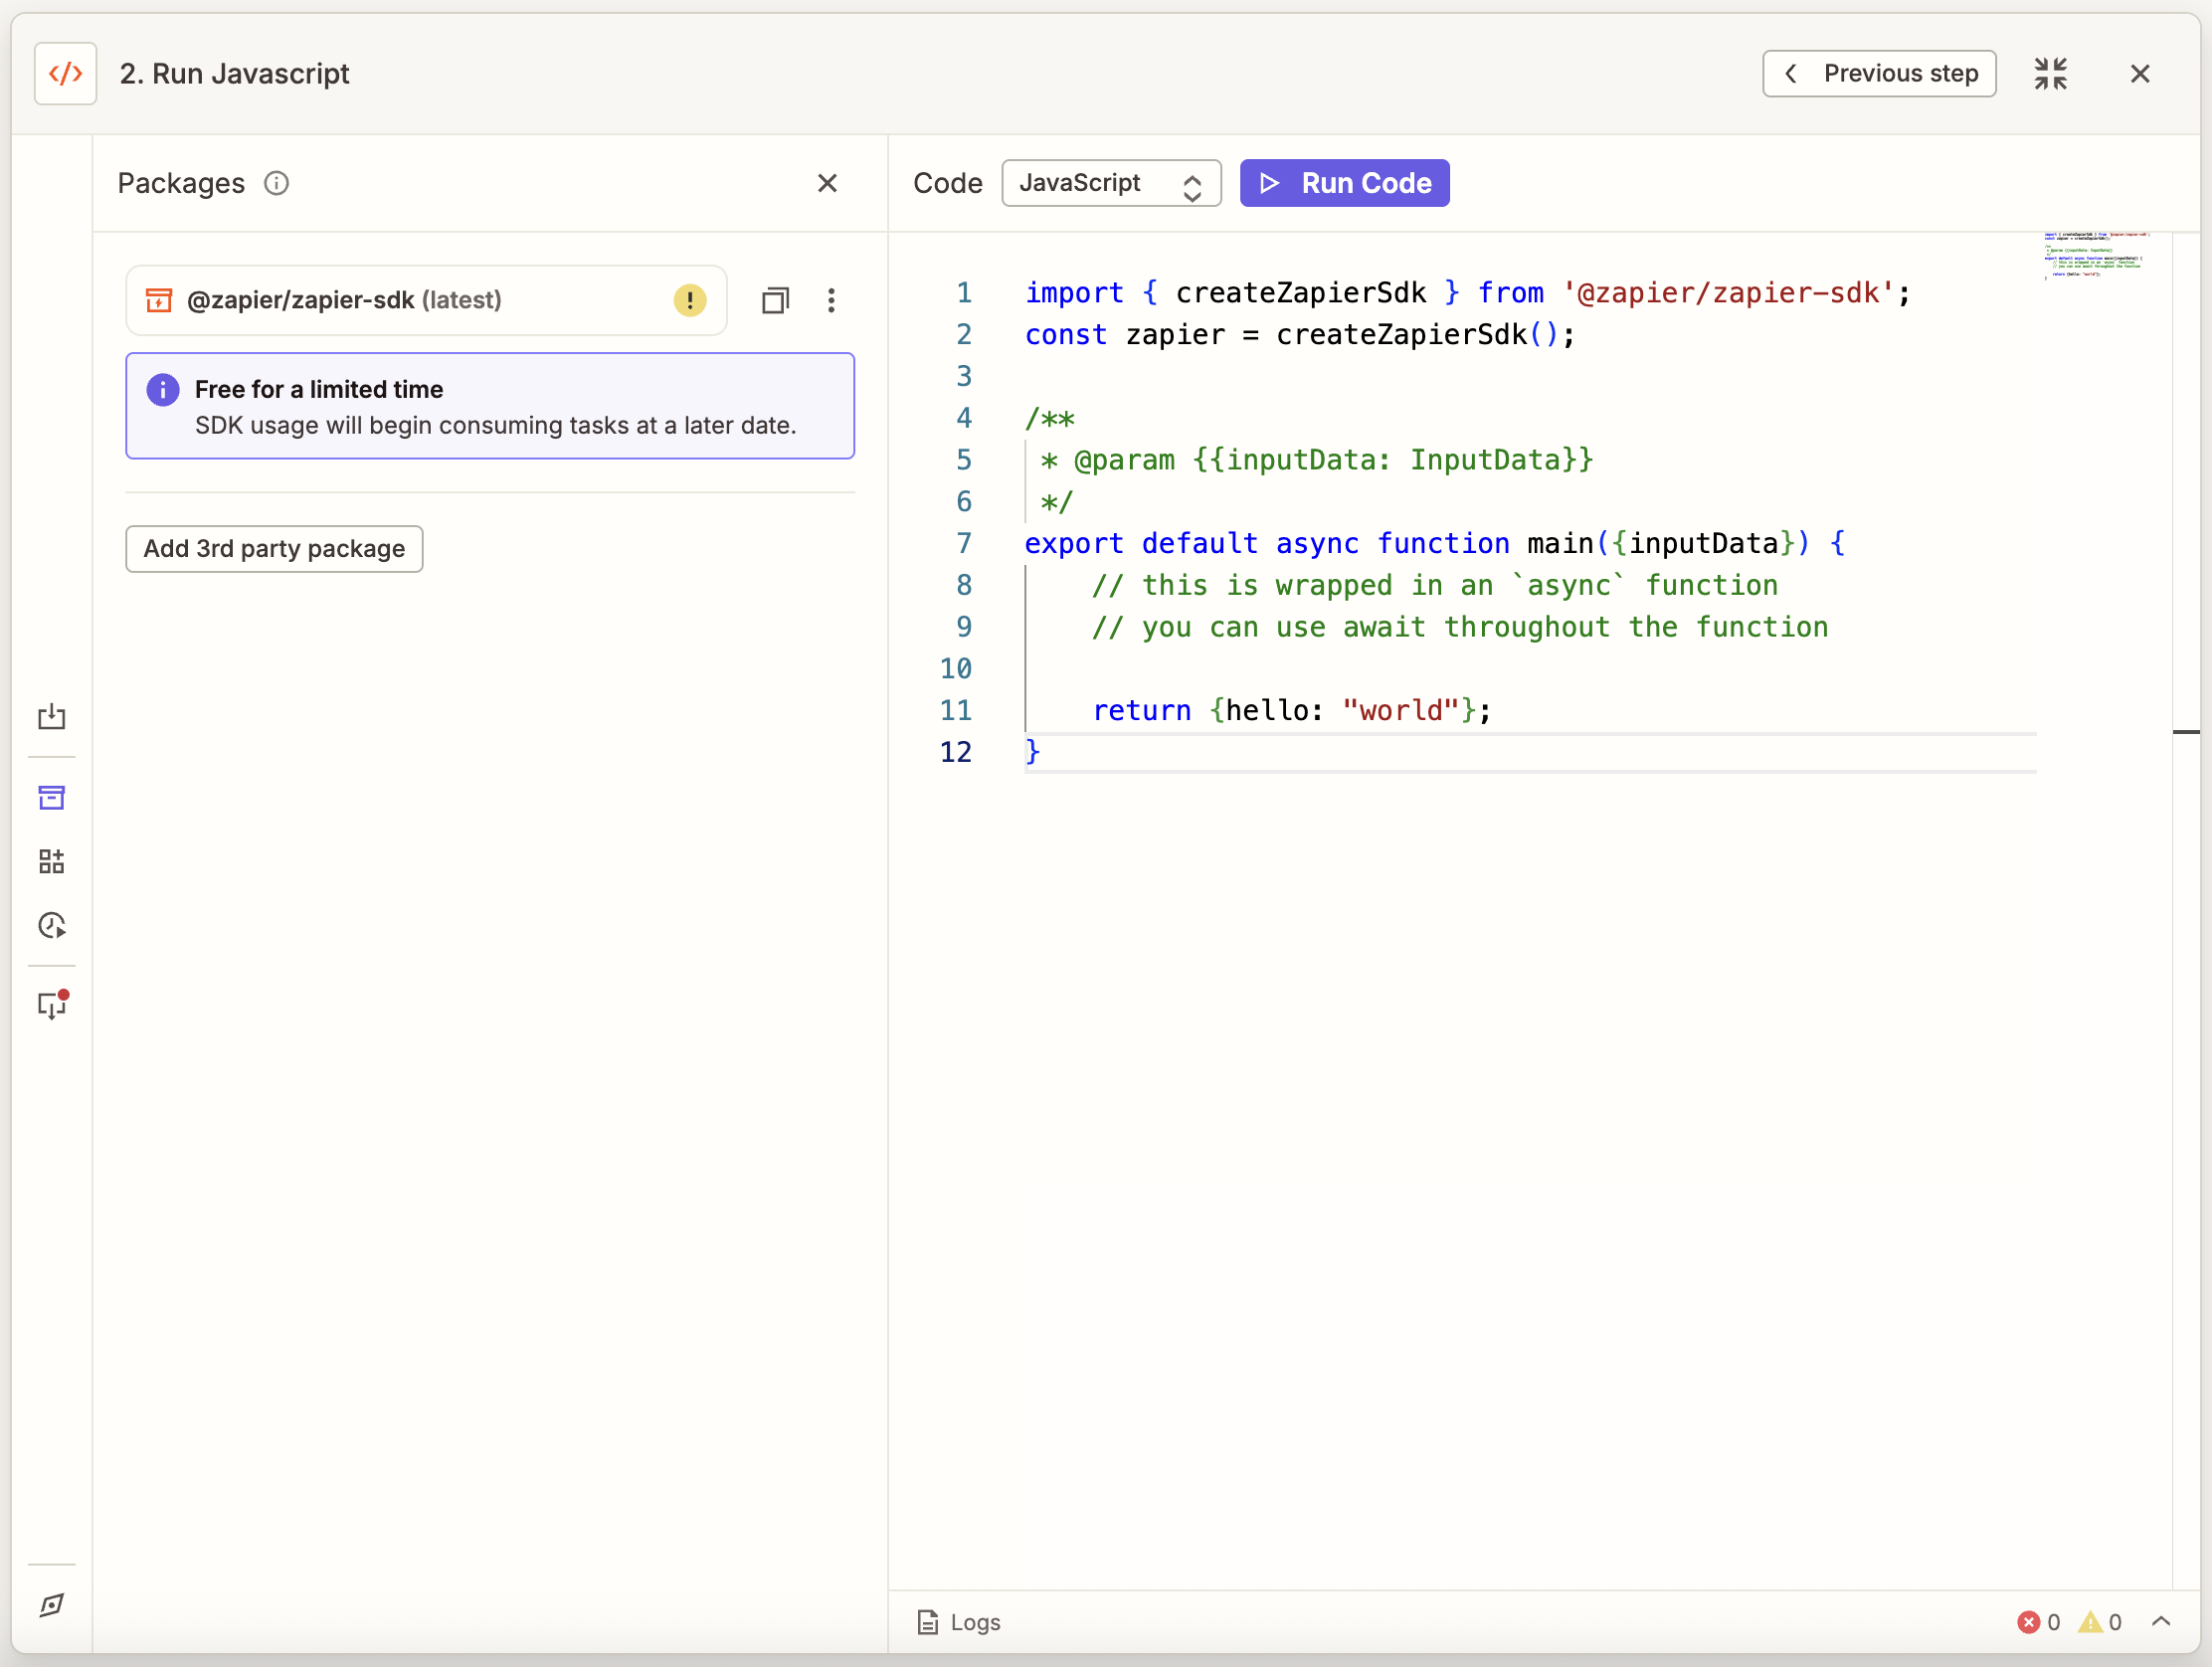Open the run history clock sidebar icon
Screen dimensions: 2212x1667
[52, 925]
